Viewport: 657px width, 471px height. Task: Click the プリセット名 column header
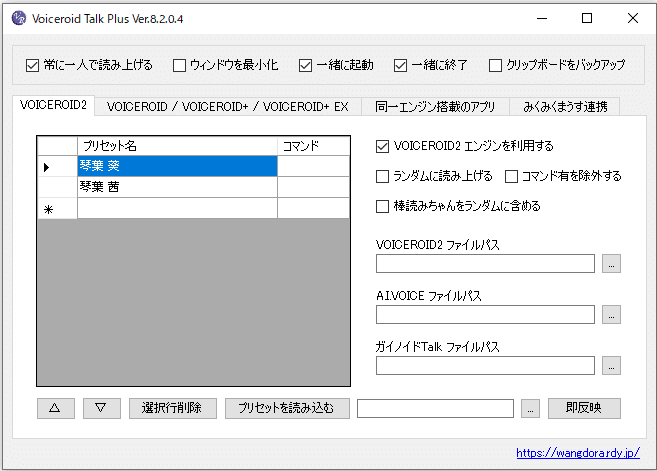point(177,146)
